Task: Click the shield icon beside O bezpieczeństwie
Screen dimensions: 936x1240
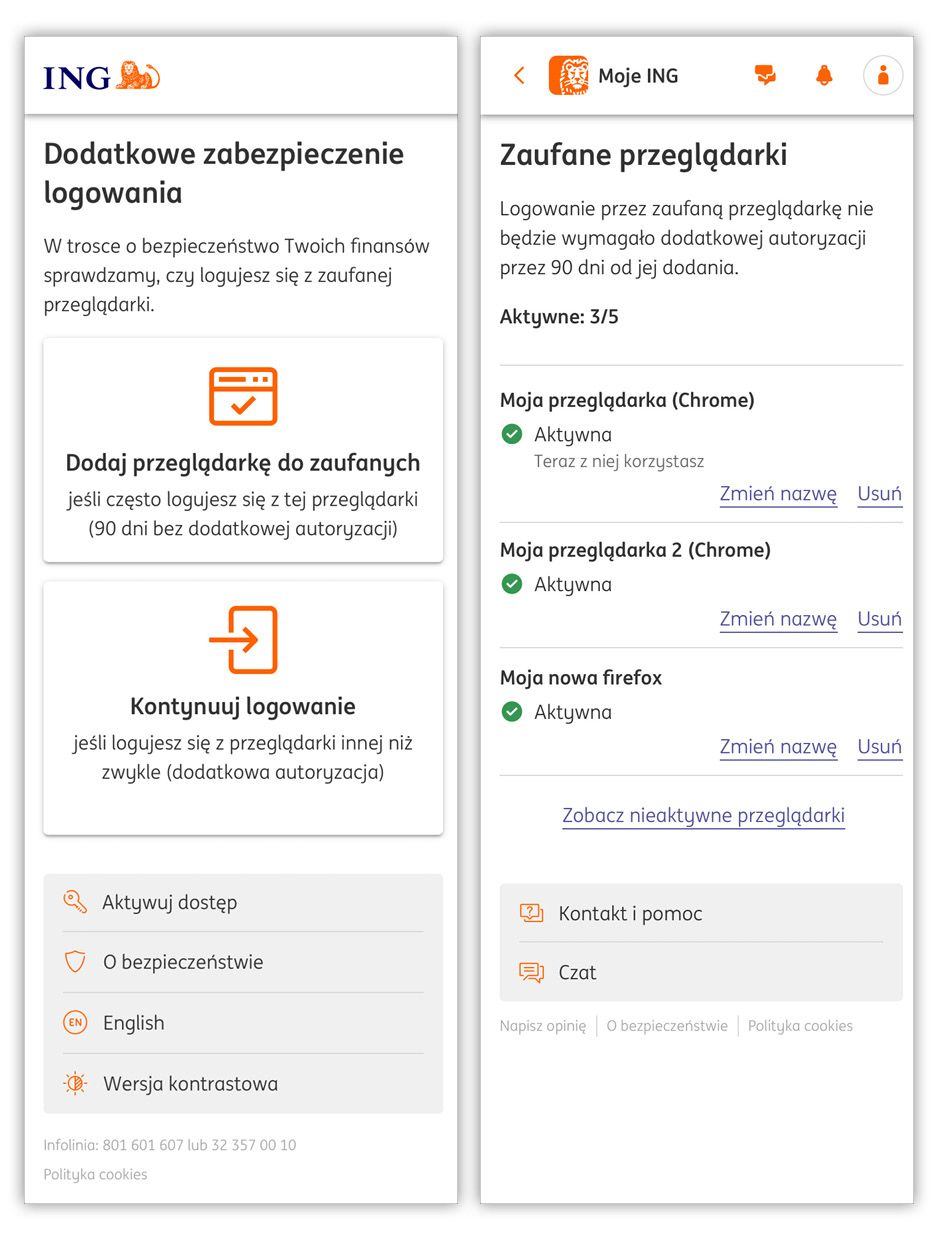Action: click(75, 962)
